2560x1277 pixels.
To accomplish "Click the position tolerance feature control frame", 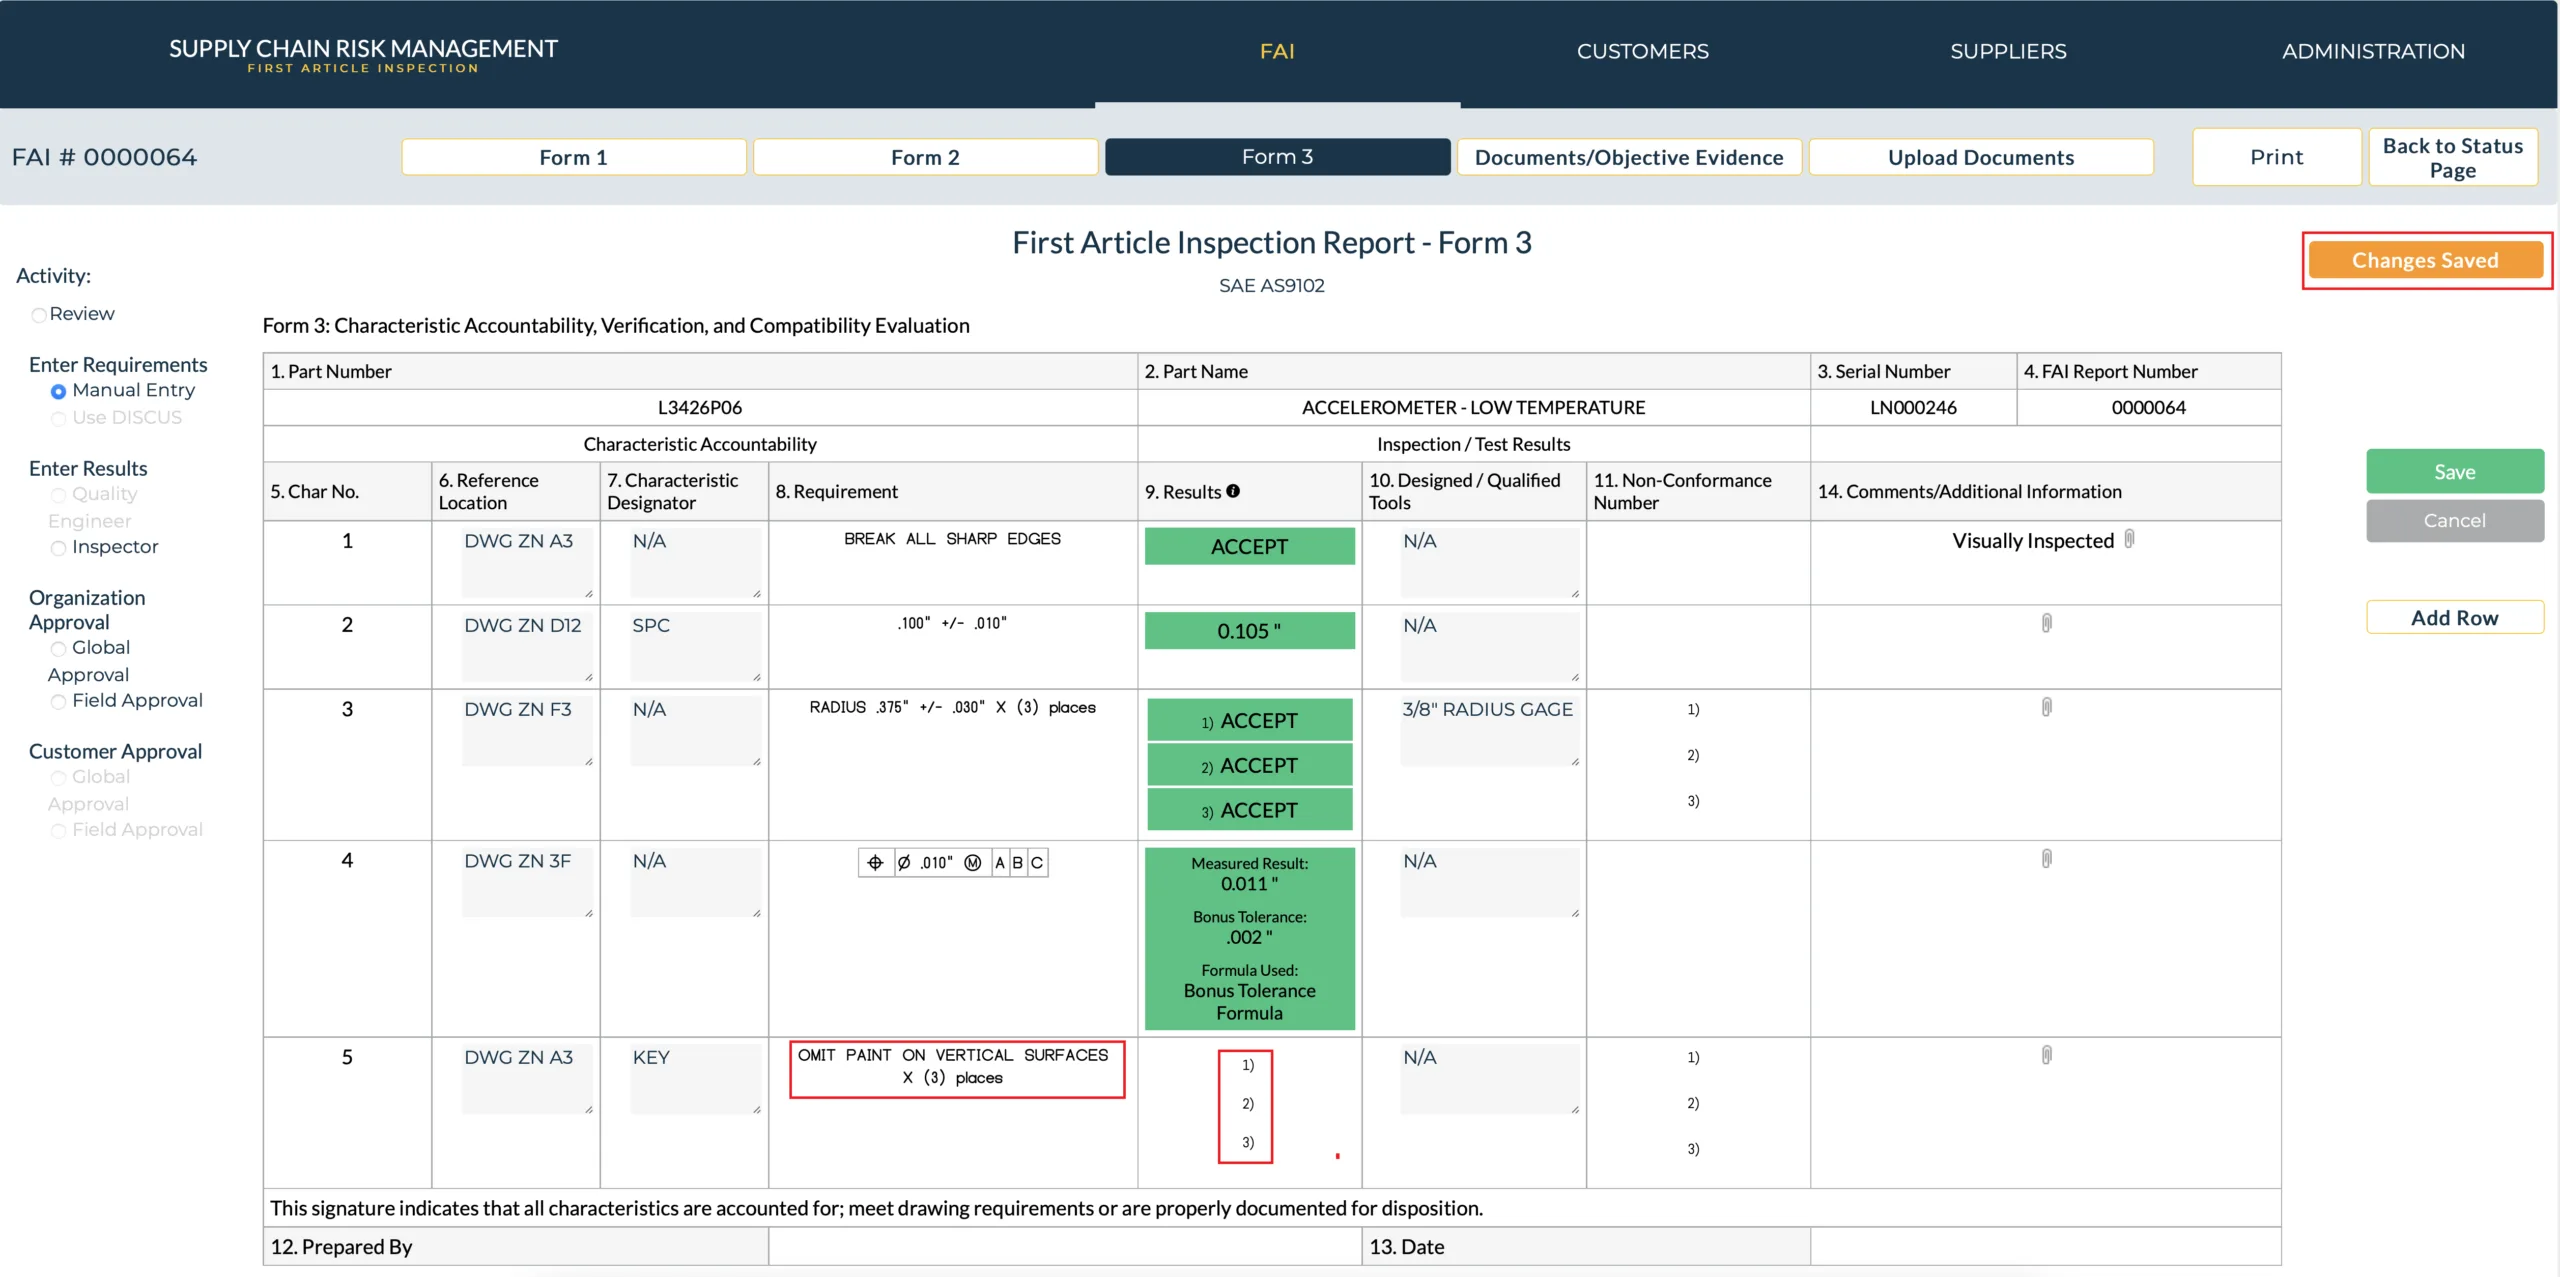I will (x=952, y=862).
